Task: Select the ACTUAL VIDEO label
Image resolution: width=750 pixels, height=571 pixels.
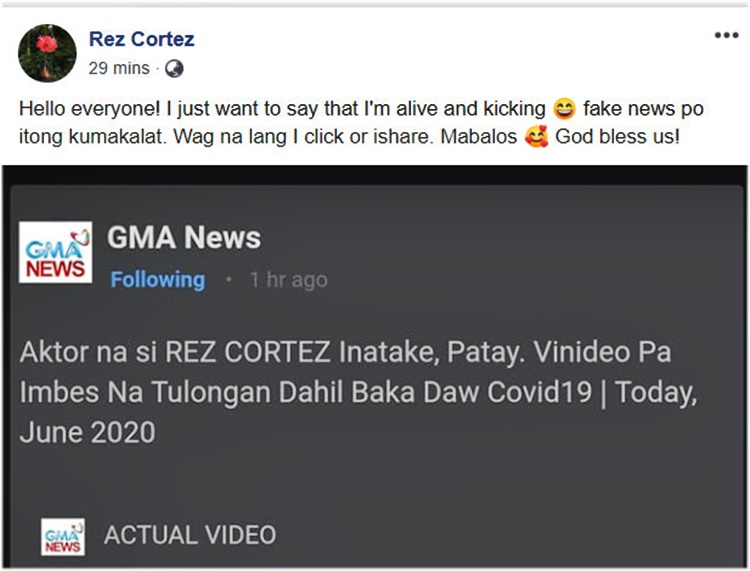Action: pos(190,535)
